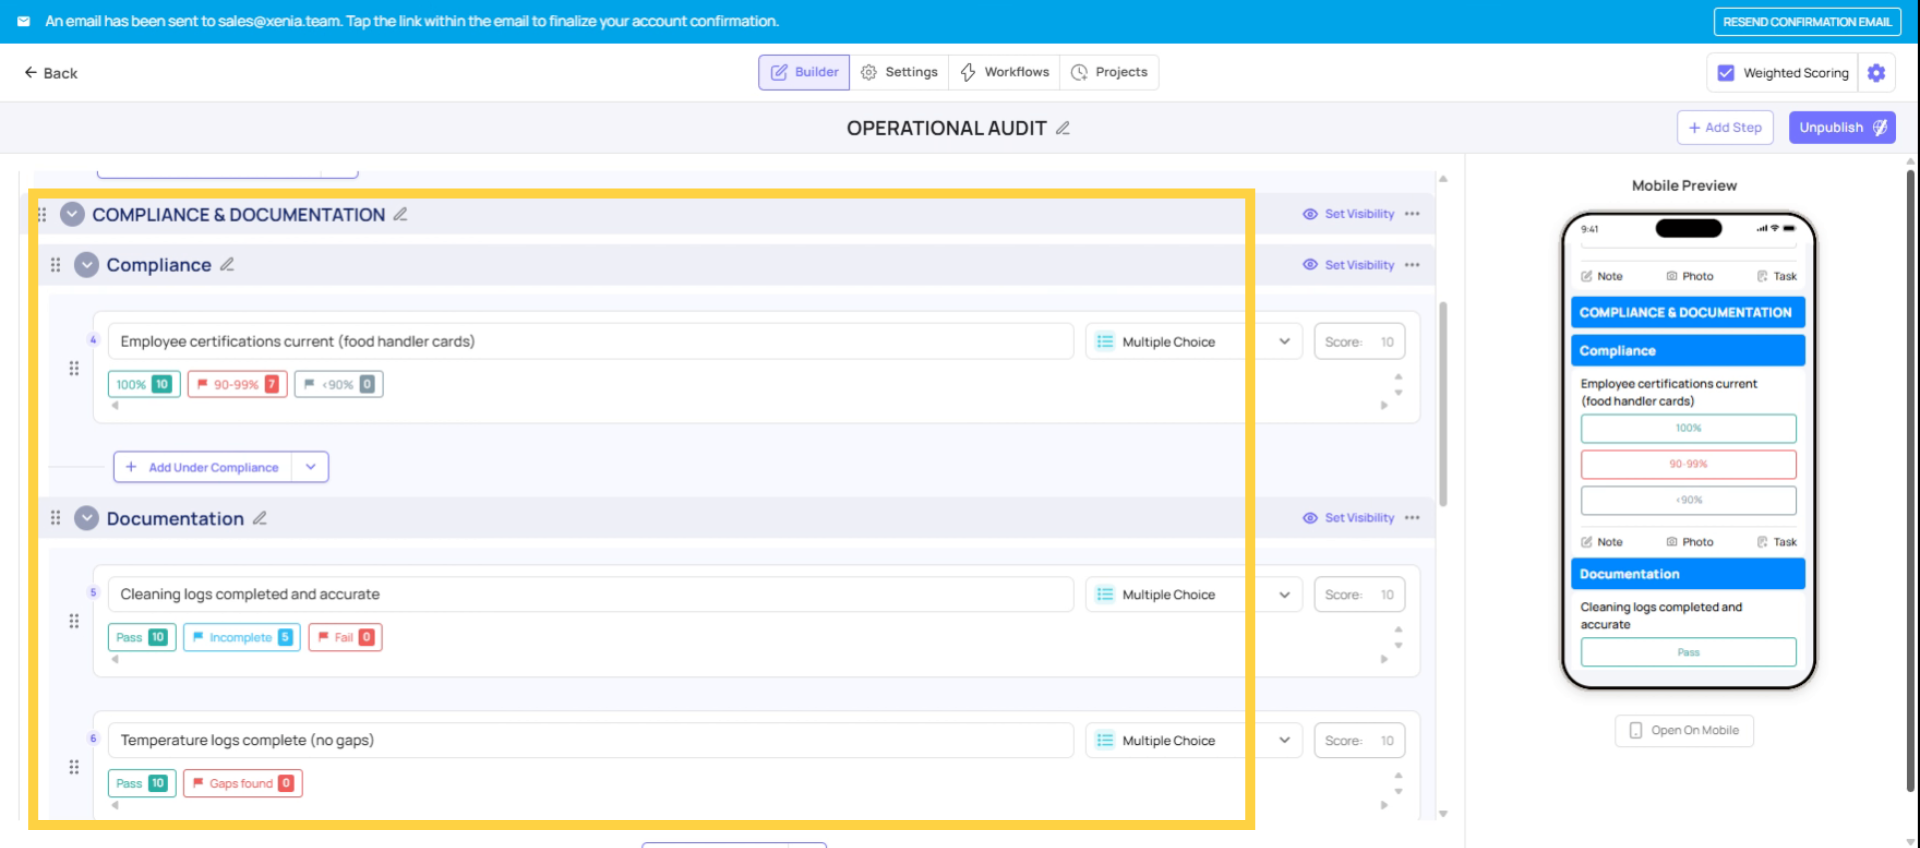Switch to the Settings tab

pos(899,72)
